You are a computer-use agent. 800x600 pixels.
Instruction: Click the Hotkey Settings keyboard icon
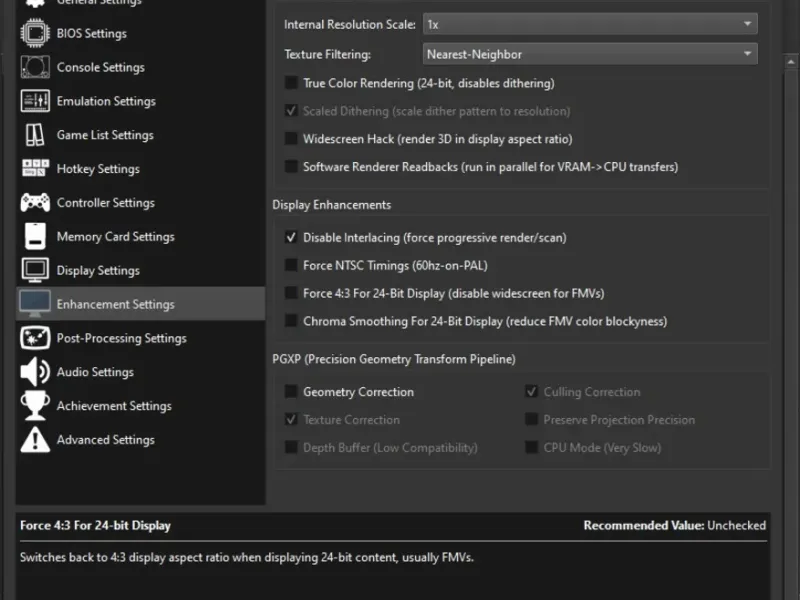pyautogui.click(x=35, y=169)
